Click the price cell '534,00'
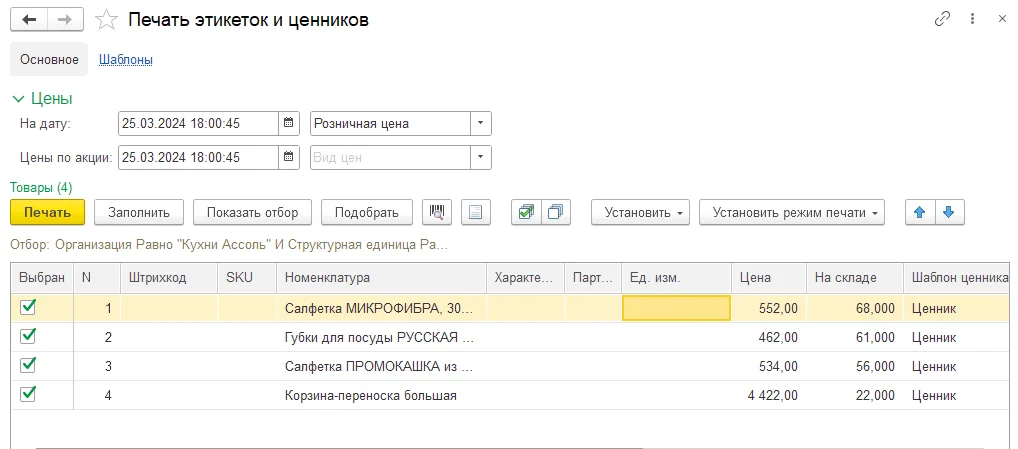 point(769,366)
